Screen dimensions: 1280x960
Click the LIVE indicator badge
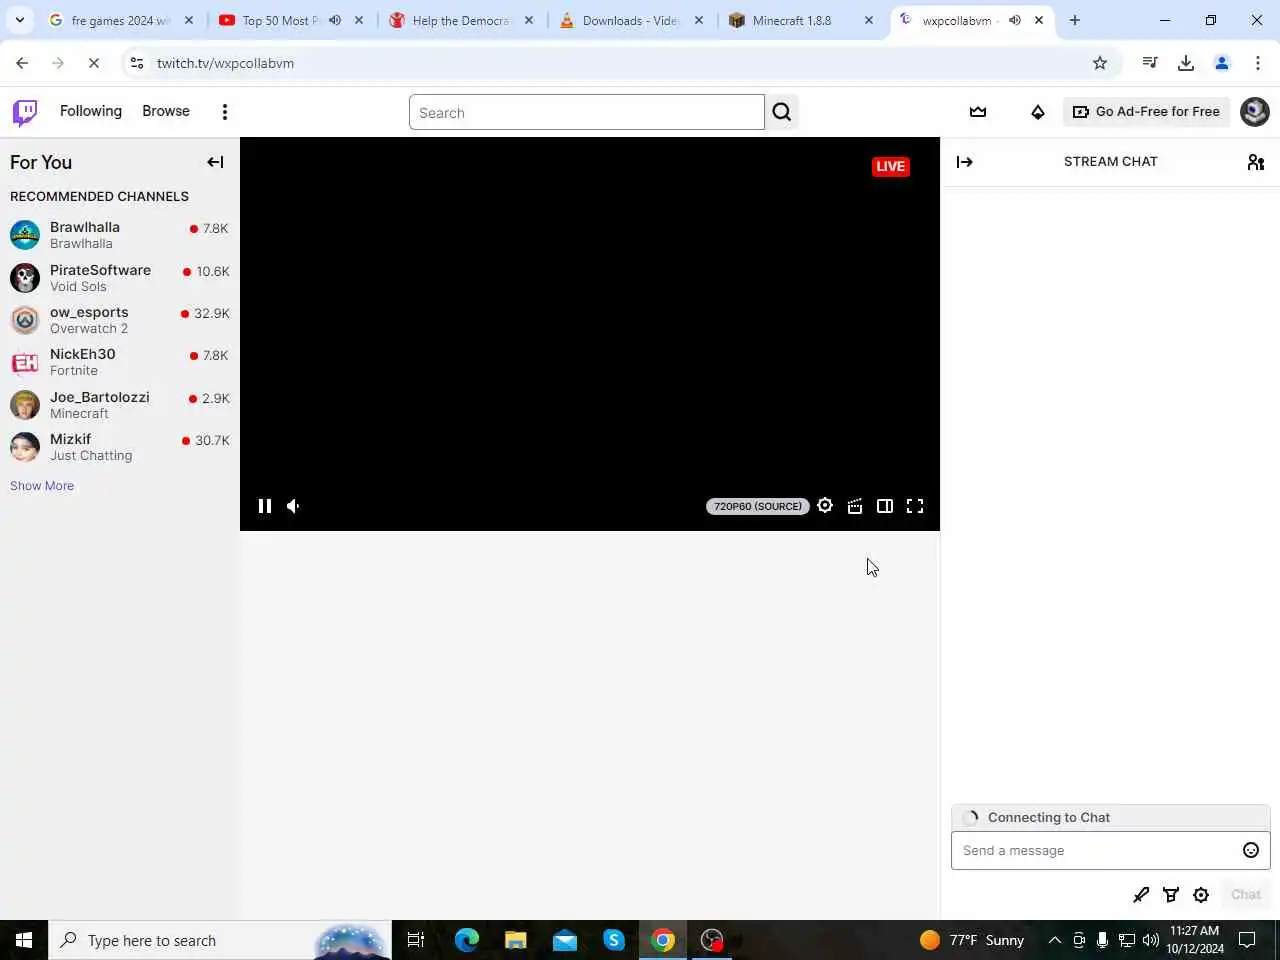point(891,167)
